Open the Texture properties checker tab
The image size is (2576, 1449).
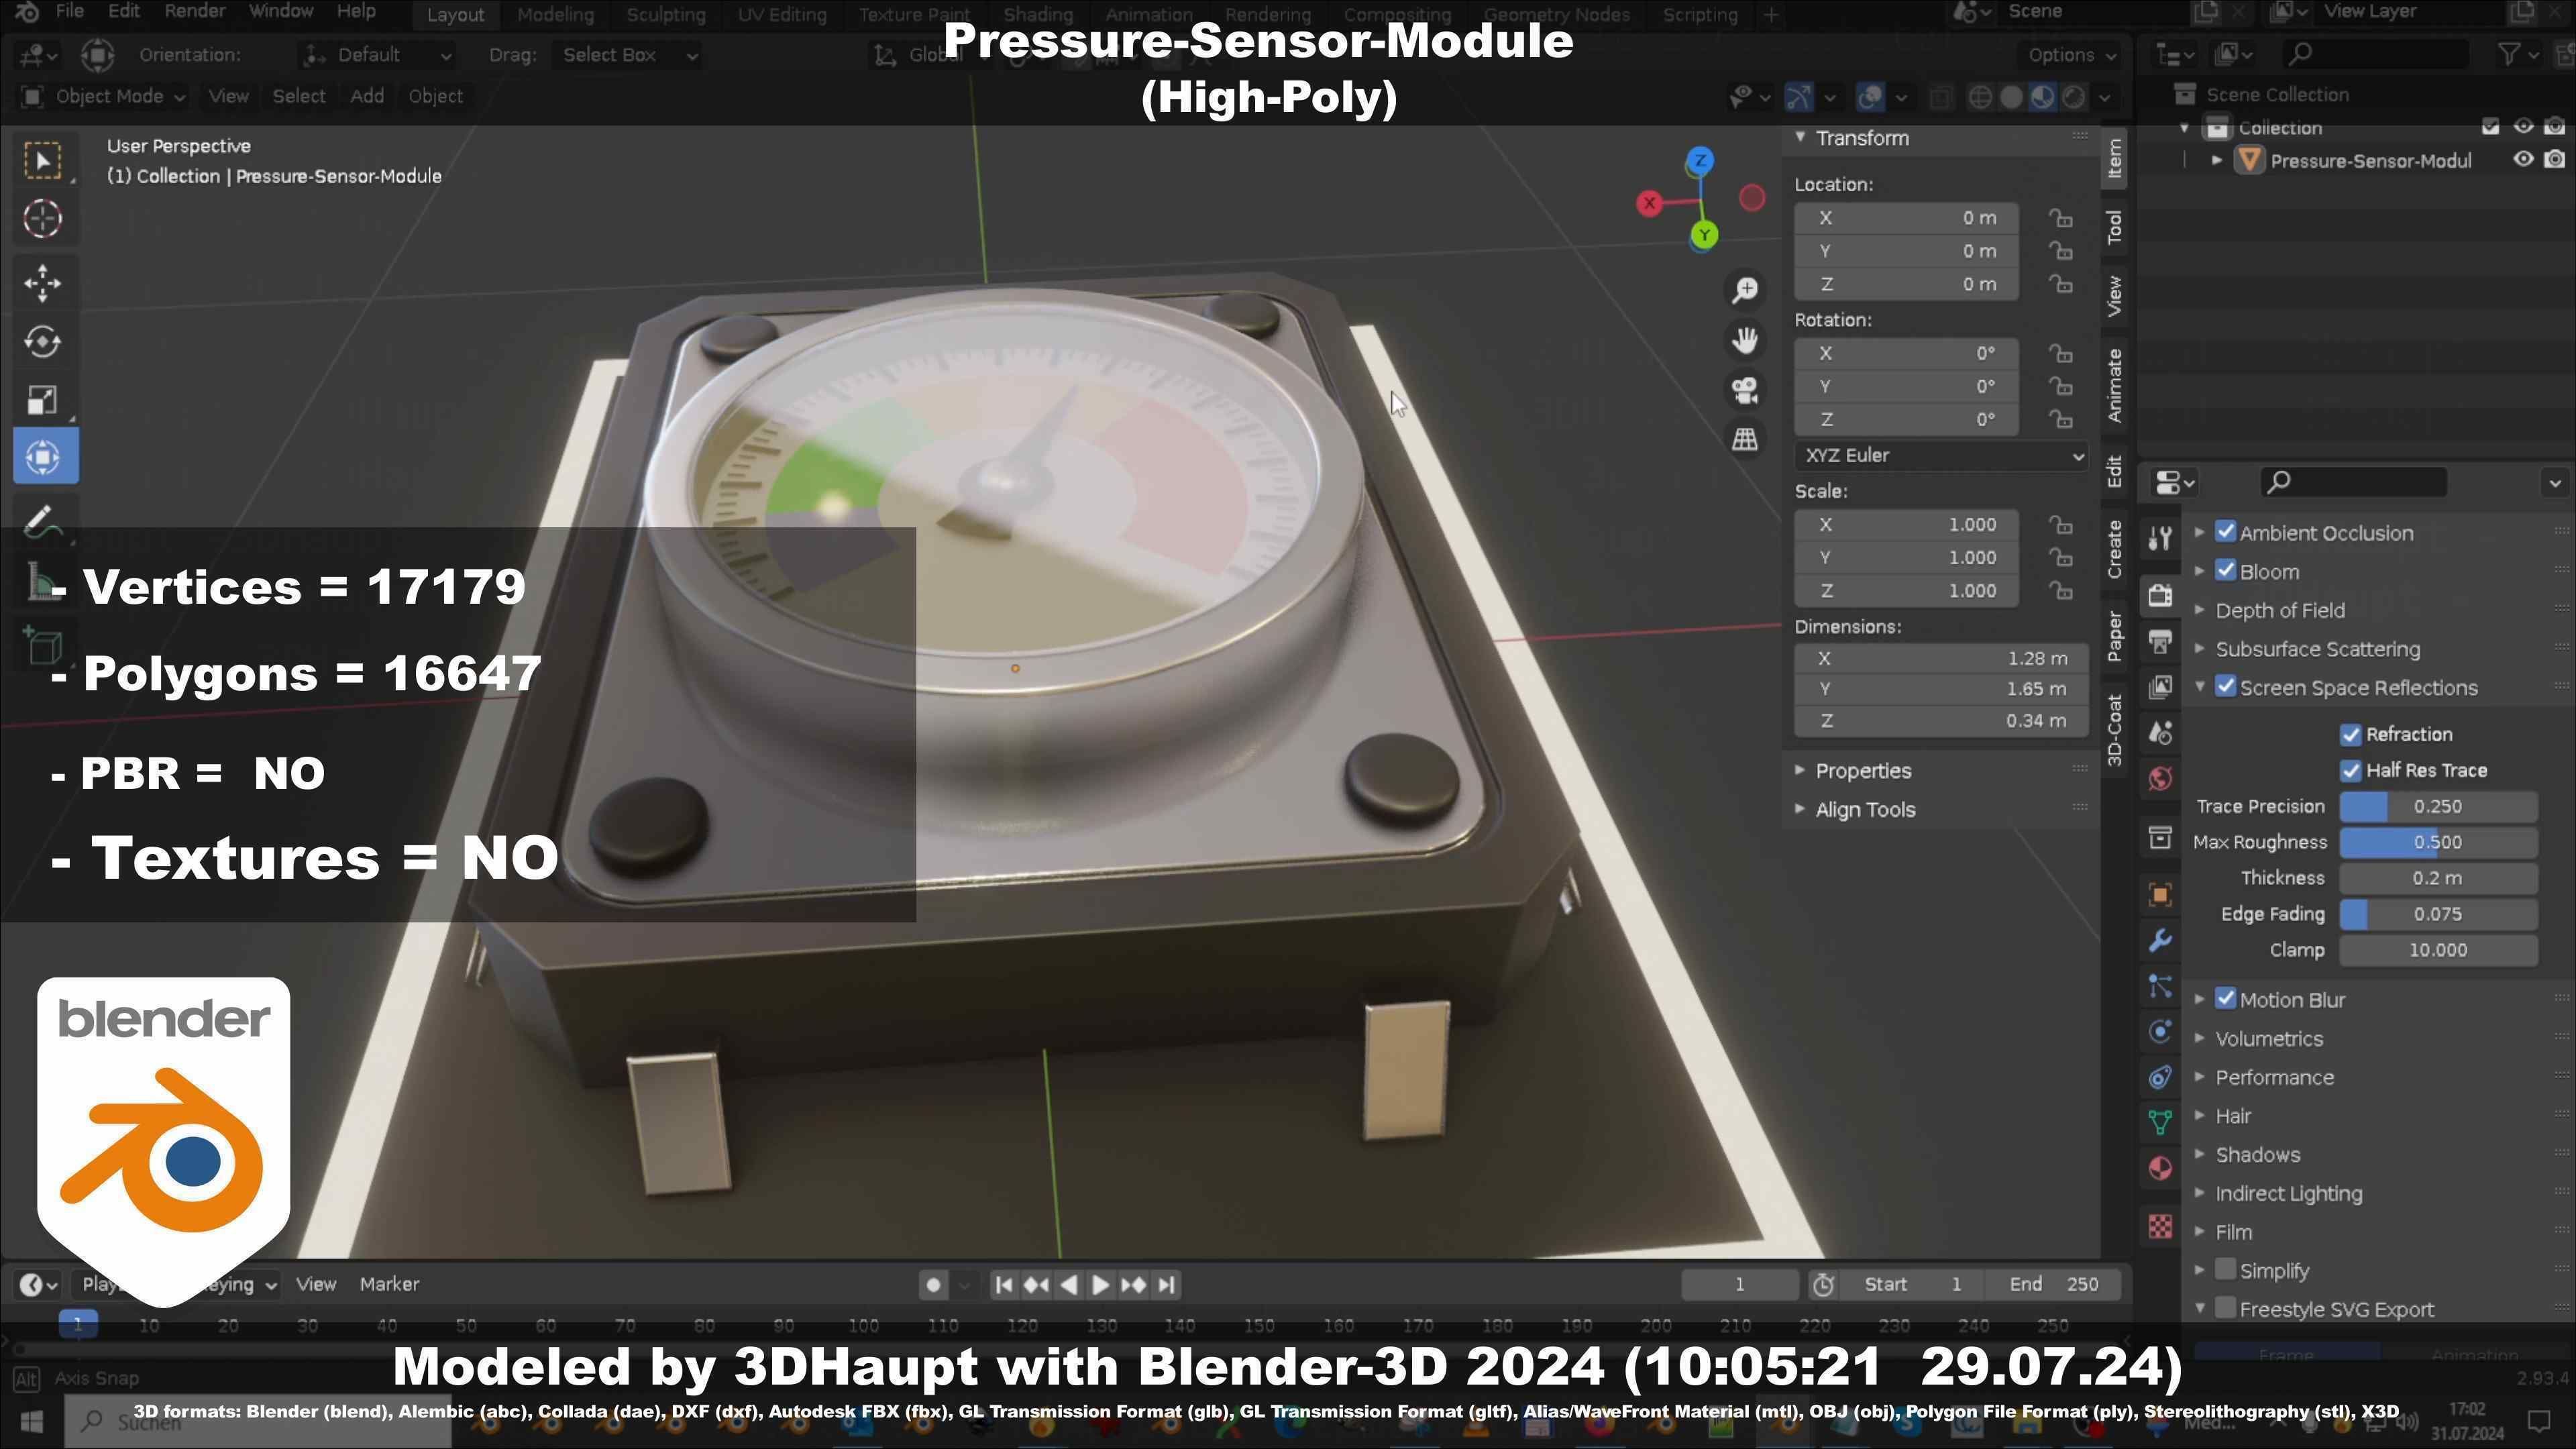coord(2160,1226)
